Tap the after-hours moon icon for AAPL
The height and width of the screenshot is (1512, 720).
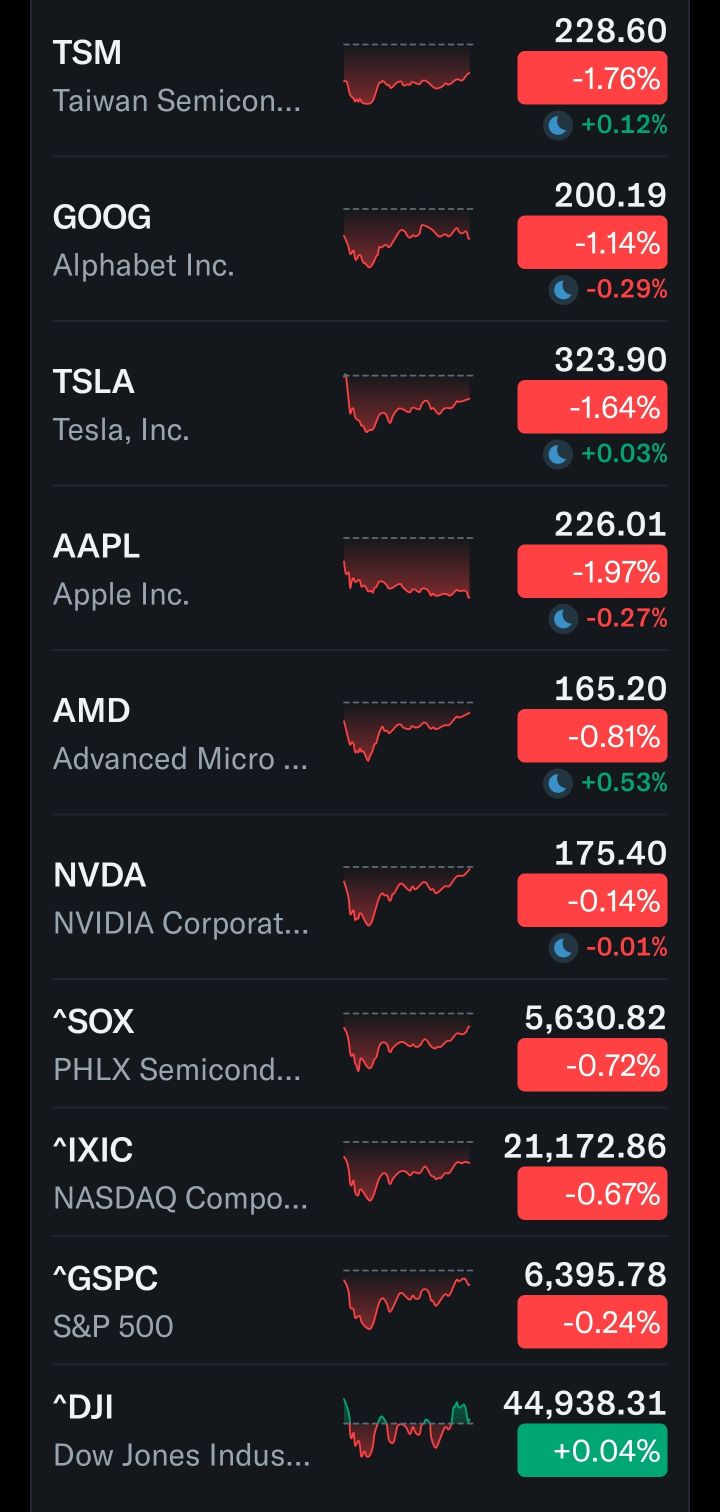pos(563,619)
